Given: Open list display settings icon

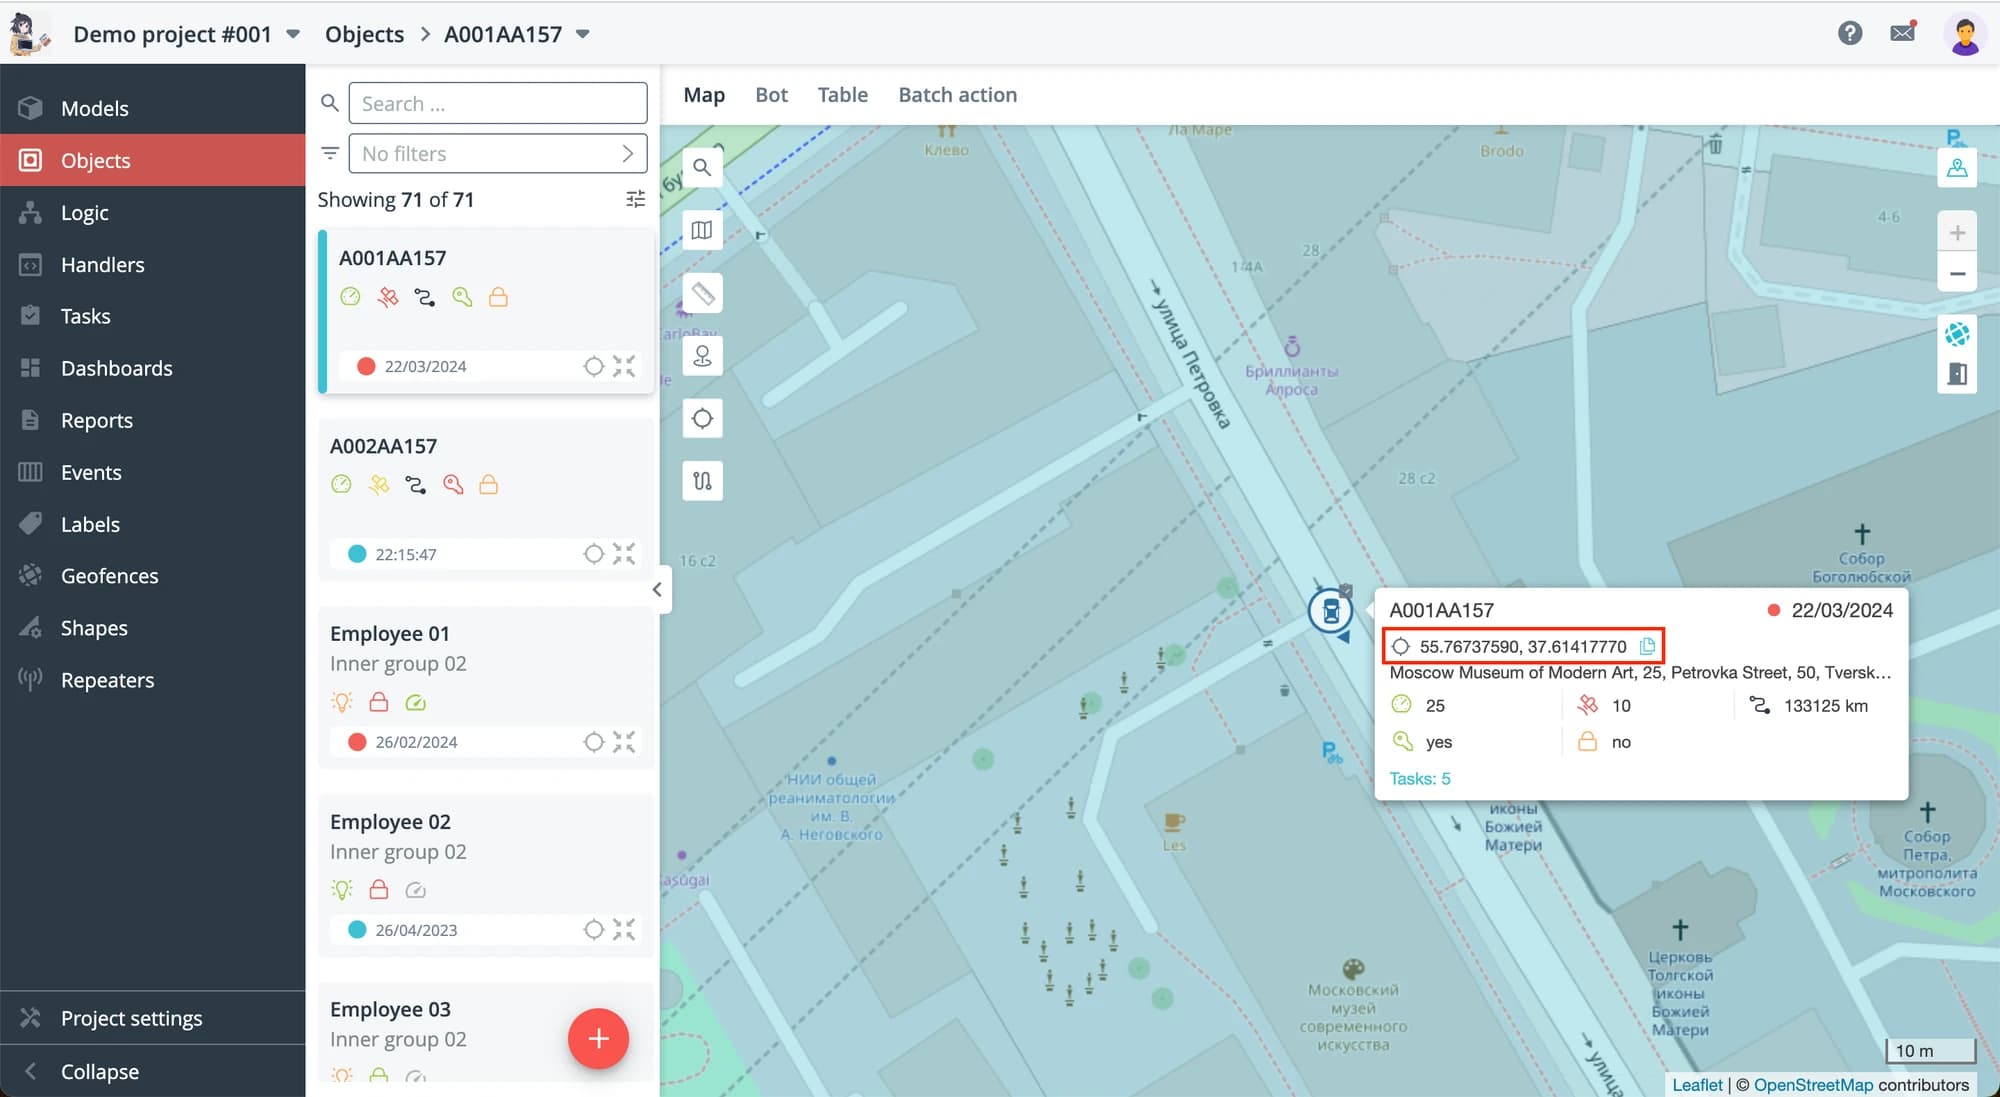Looking at the screenshot, I should pyautogui.click(x=635, y=199).
